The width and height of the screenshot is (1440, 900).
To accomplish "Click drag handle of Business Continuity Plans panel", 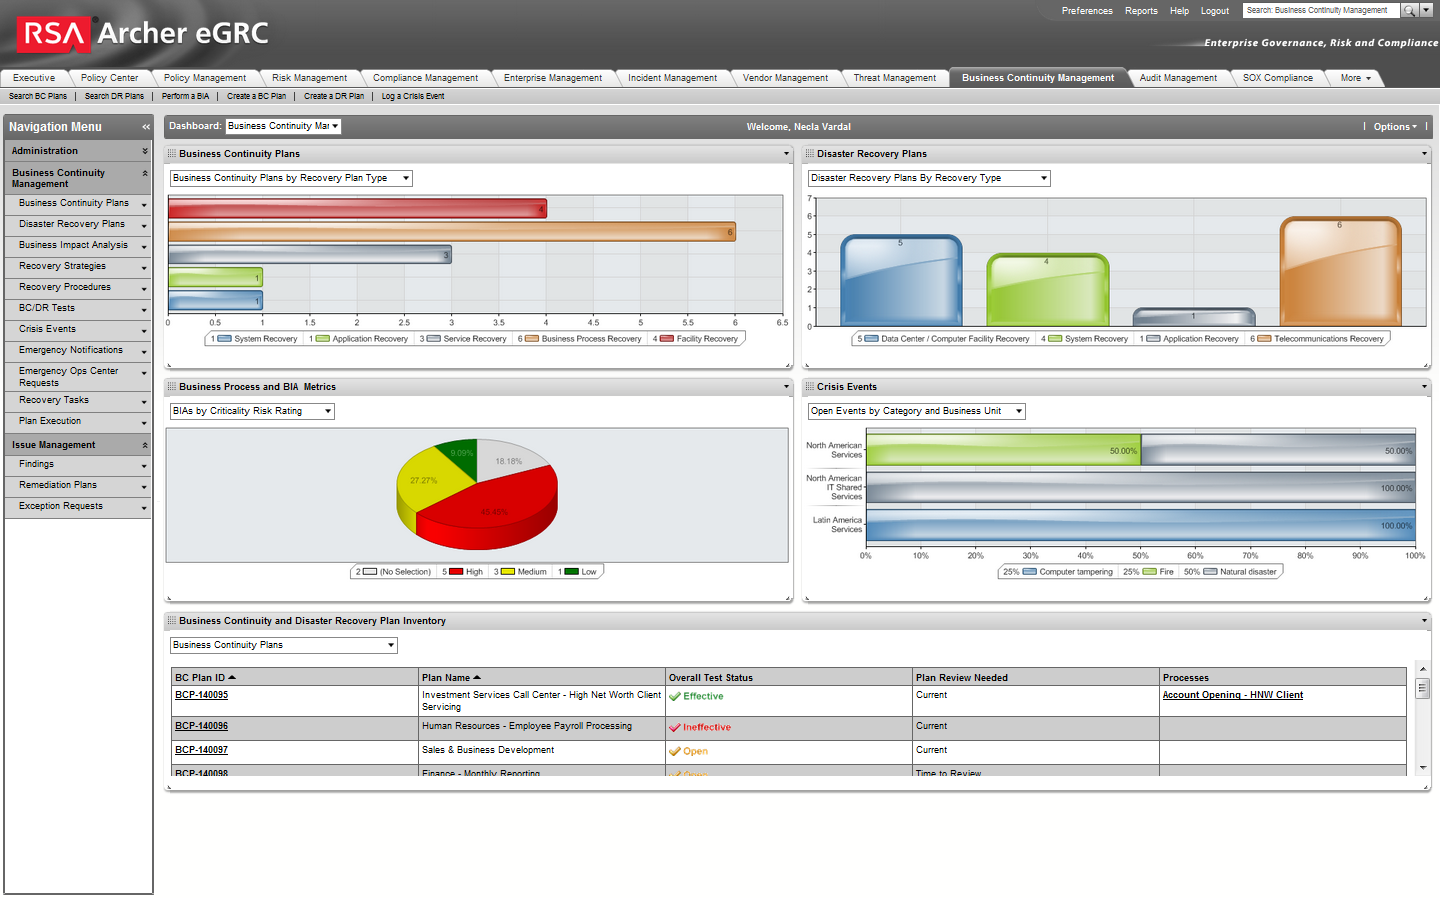I will pos(172,154).
